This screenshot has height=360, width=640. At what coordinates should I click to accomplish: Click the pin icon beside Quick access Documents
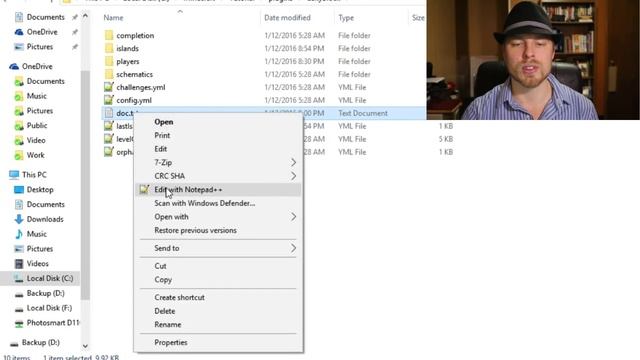[75, 17]
